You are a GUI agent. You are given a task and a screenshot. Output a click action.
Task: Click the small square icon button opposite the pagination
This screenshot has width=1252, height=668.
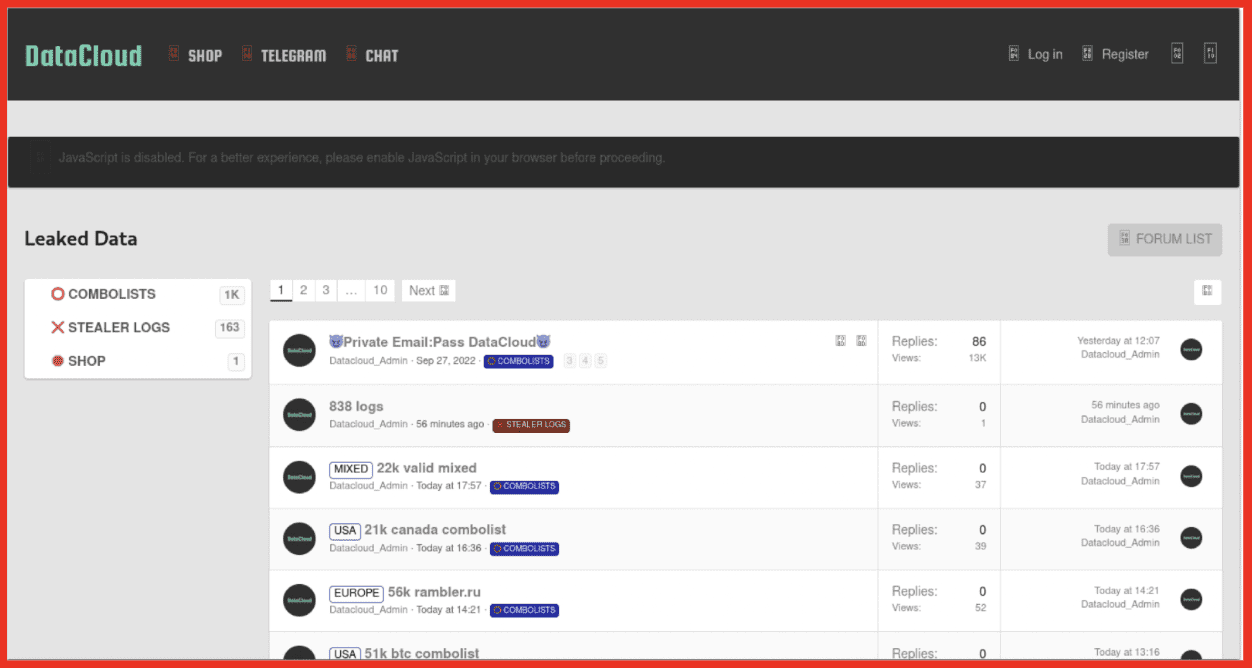tap(1208, 291)
